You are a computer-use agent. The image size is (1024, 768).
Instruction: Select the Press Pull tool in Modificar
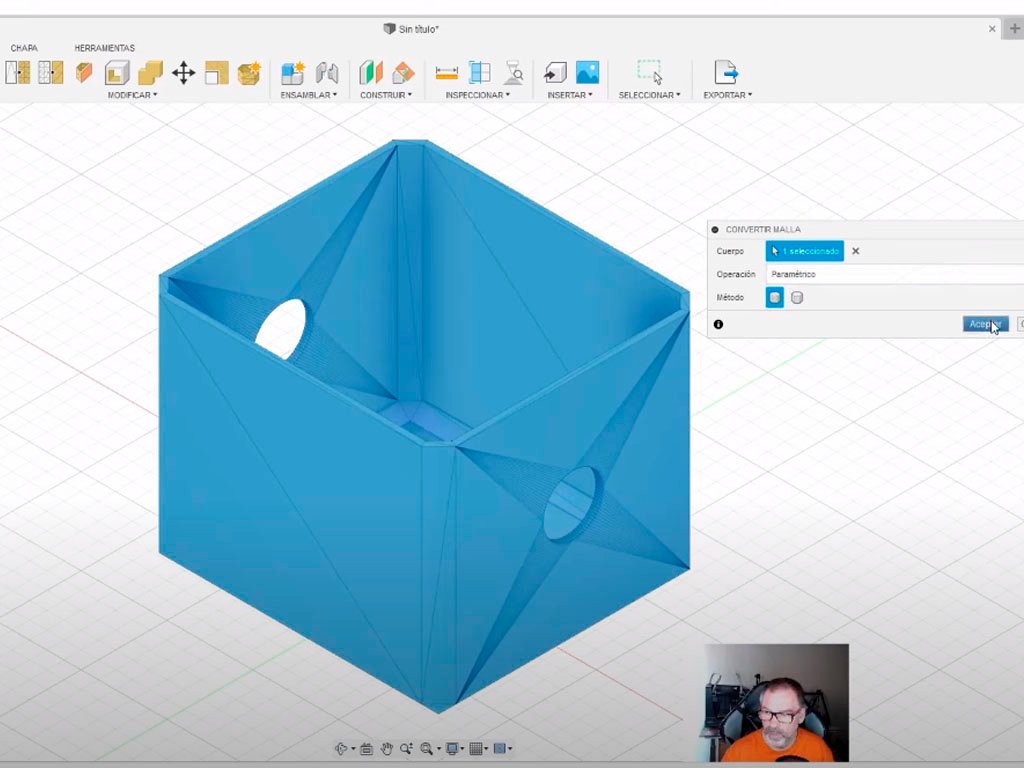point(84,72)
